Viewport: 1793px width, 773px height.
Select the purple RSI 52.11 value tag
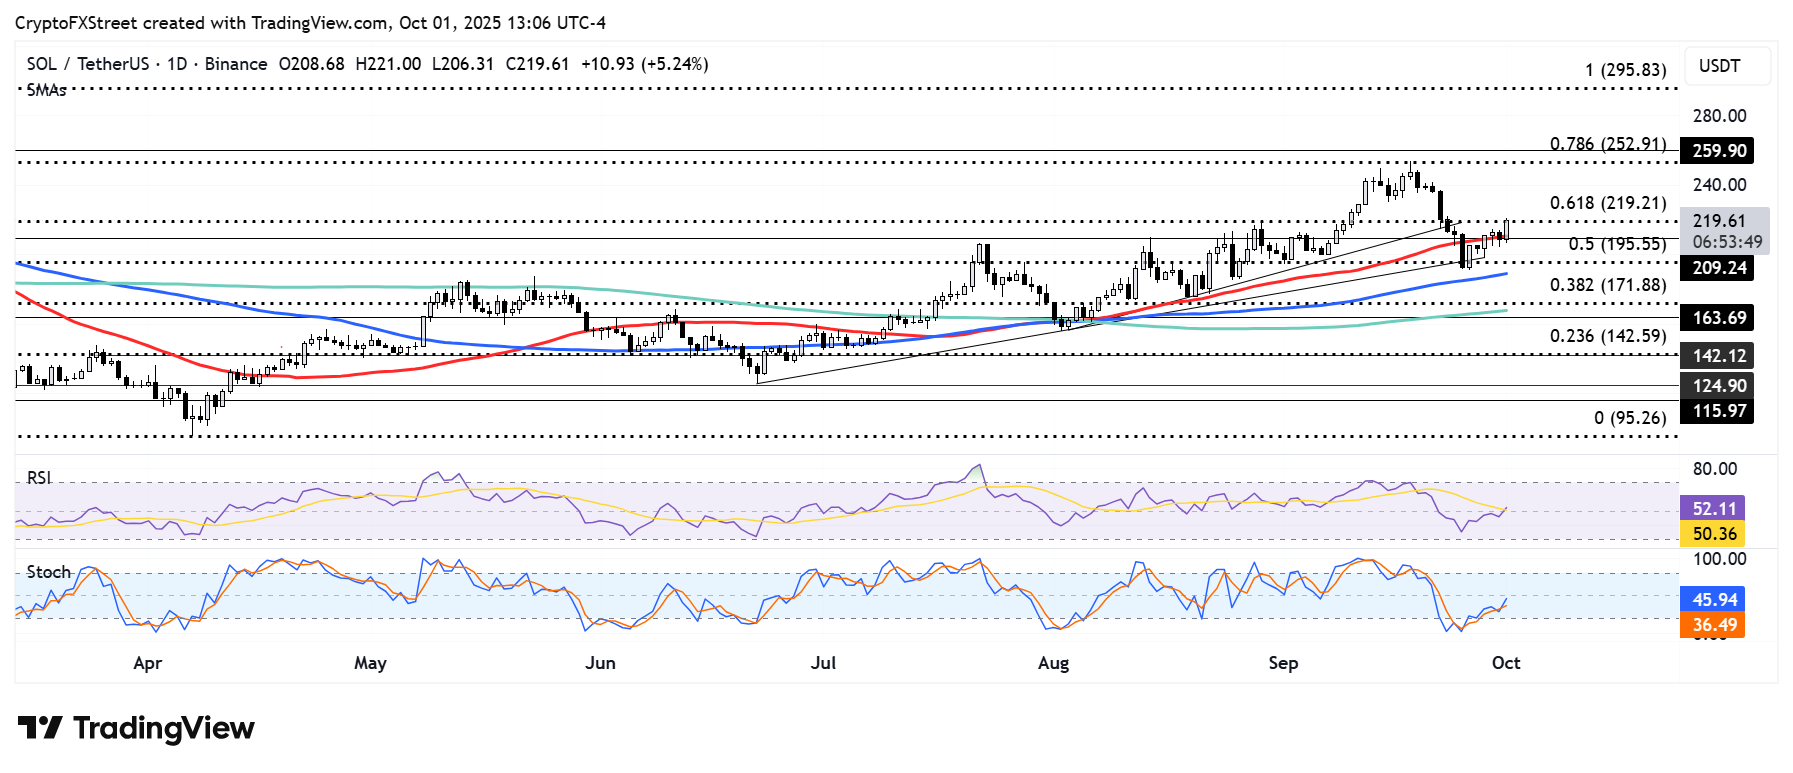click(x=1713, y=509)
